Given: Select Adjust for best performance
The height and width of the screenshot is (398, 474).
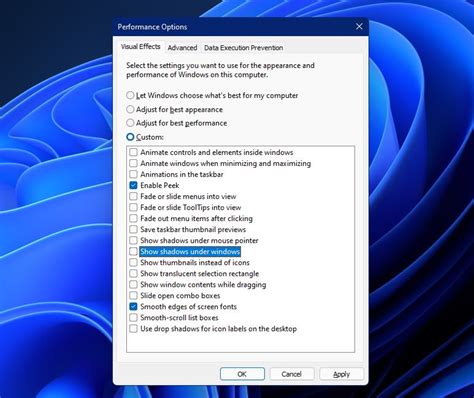Looking at the screenshot, I should coord(130,123).
